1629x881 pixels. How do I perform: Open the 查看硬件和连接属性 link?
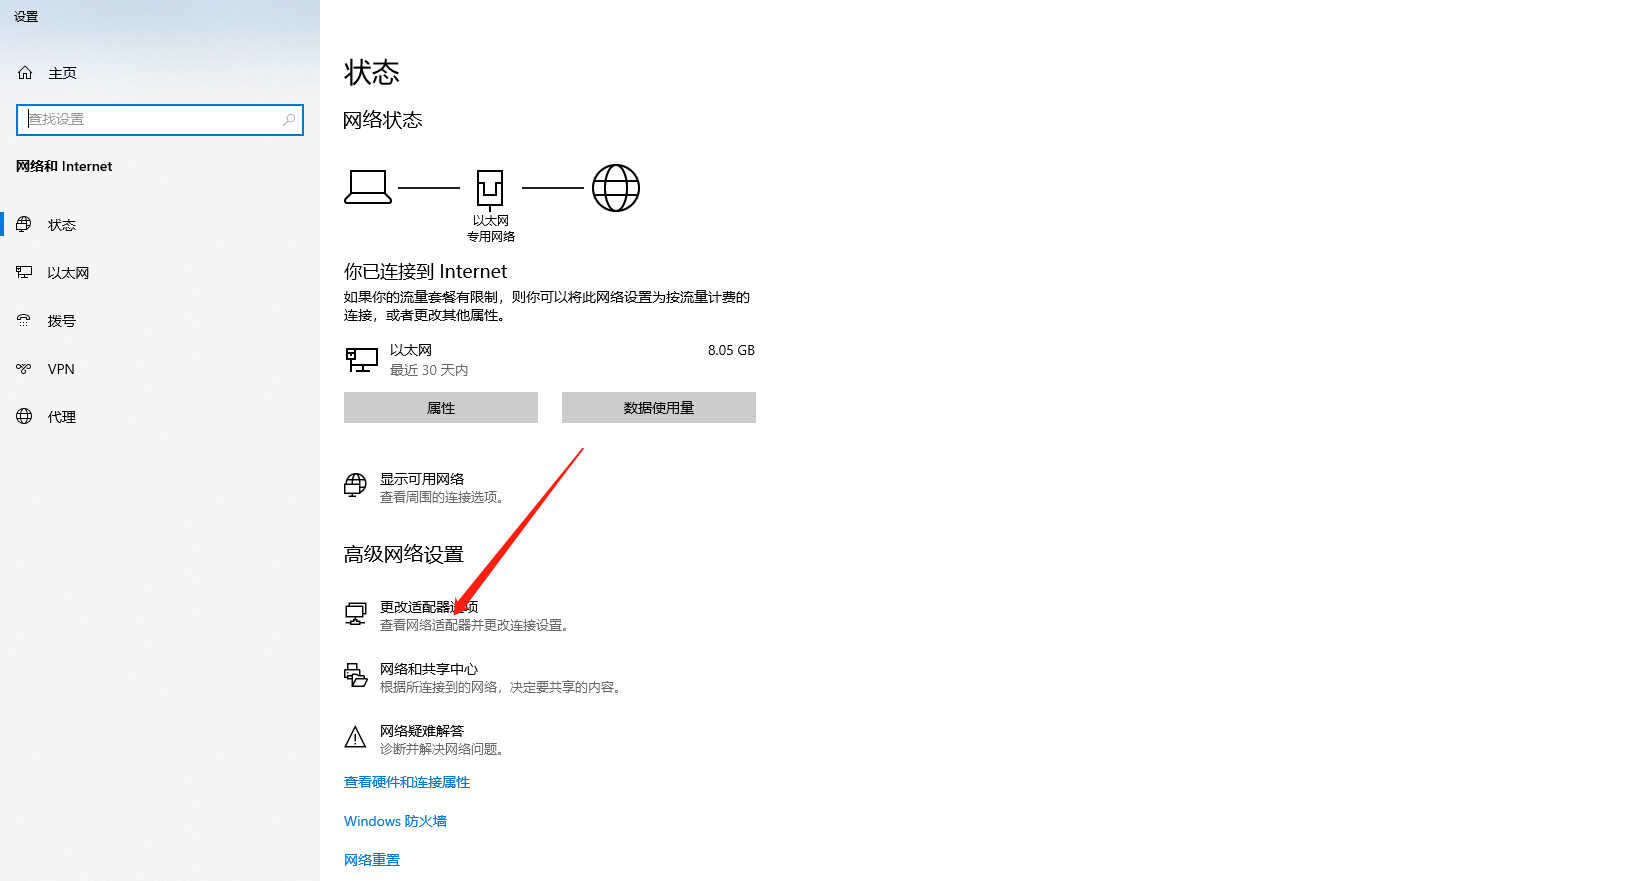pos(406,782)
